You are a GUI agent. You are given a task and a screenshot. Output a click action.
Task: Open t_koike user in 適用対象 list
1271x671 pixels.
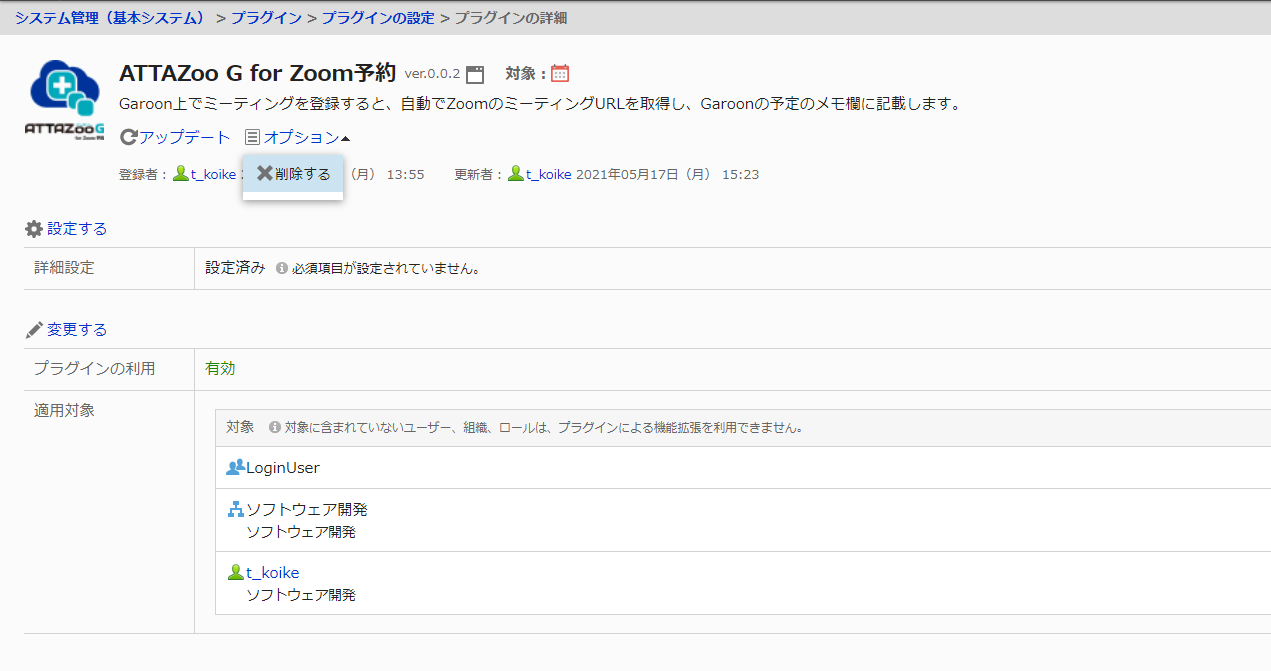click(272, 573)
